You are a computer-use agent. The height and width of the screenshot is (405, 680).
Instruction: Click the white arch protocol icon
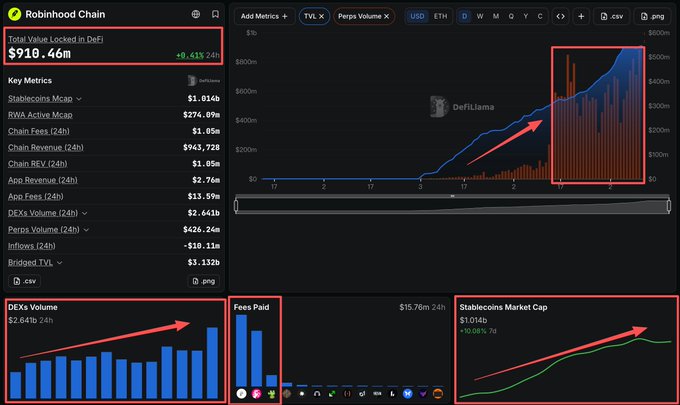pyautogui.click(x=317, y=393)
